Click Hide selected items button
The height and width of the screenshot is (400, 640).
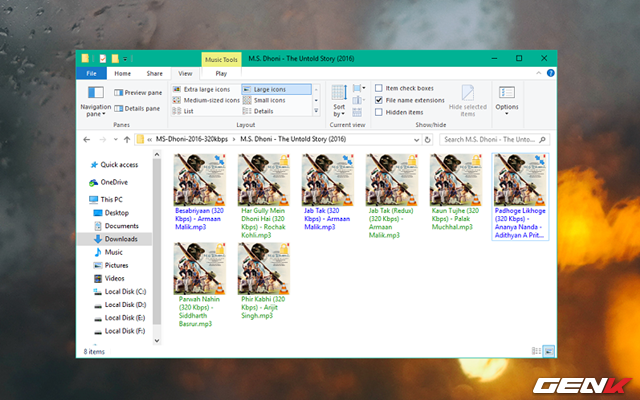[468, 101]
